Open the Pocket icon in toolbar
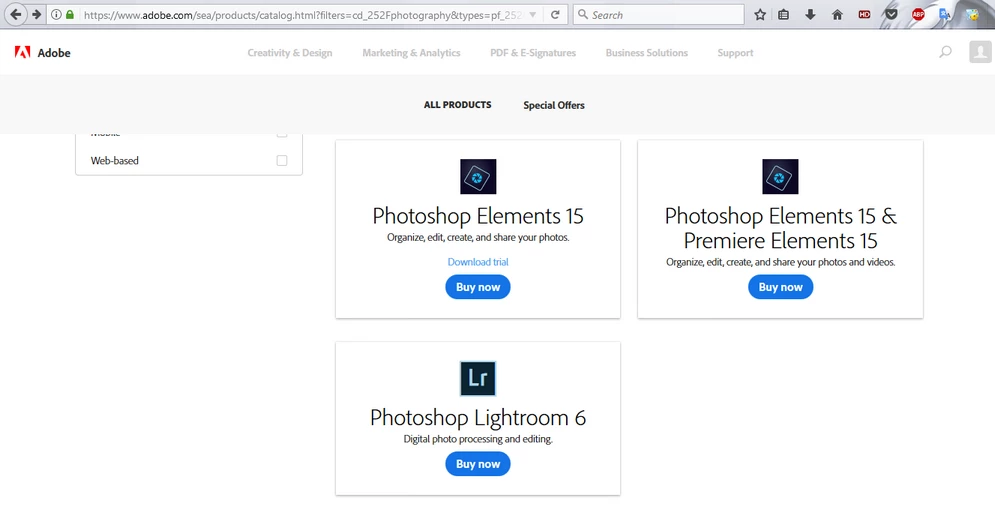This screenshot has width=995, height=516. tap(891, 15)
